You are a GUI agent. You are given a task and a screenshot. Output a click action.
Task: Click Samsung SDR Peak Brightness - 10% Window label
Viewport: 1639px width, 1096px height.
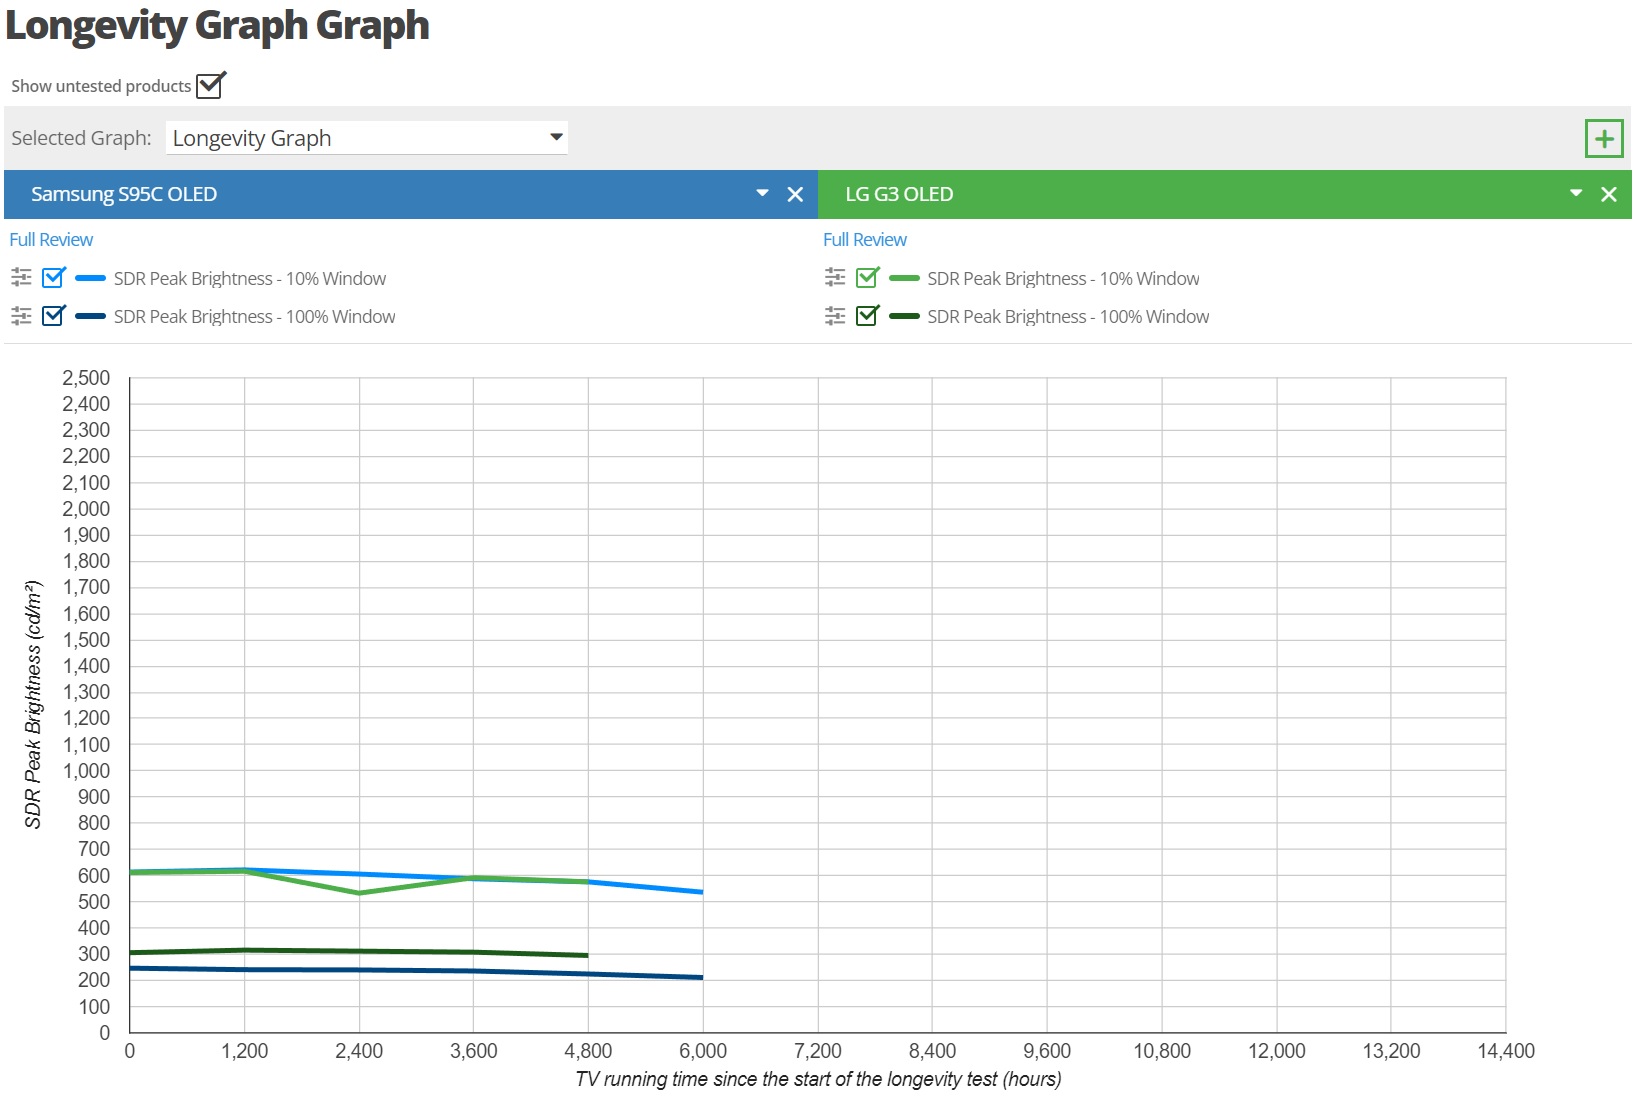coord(250,279)
